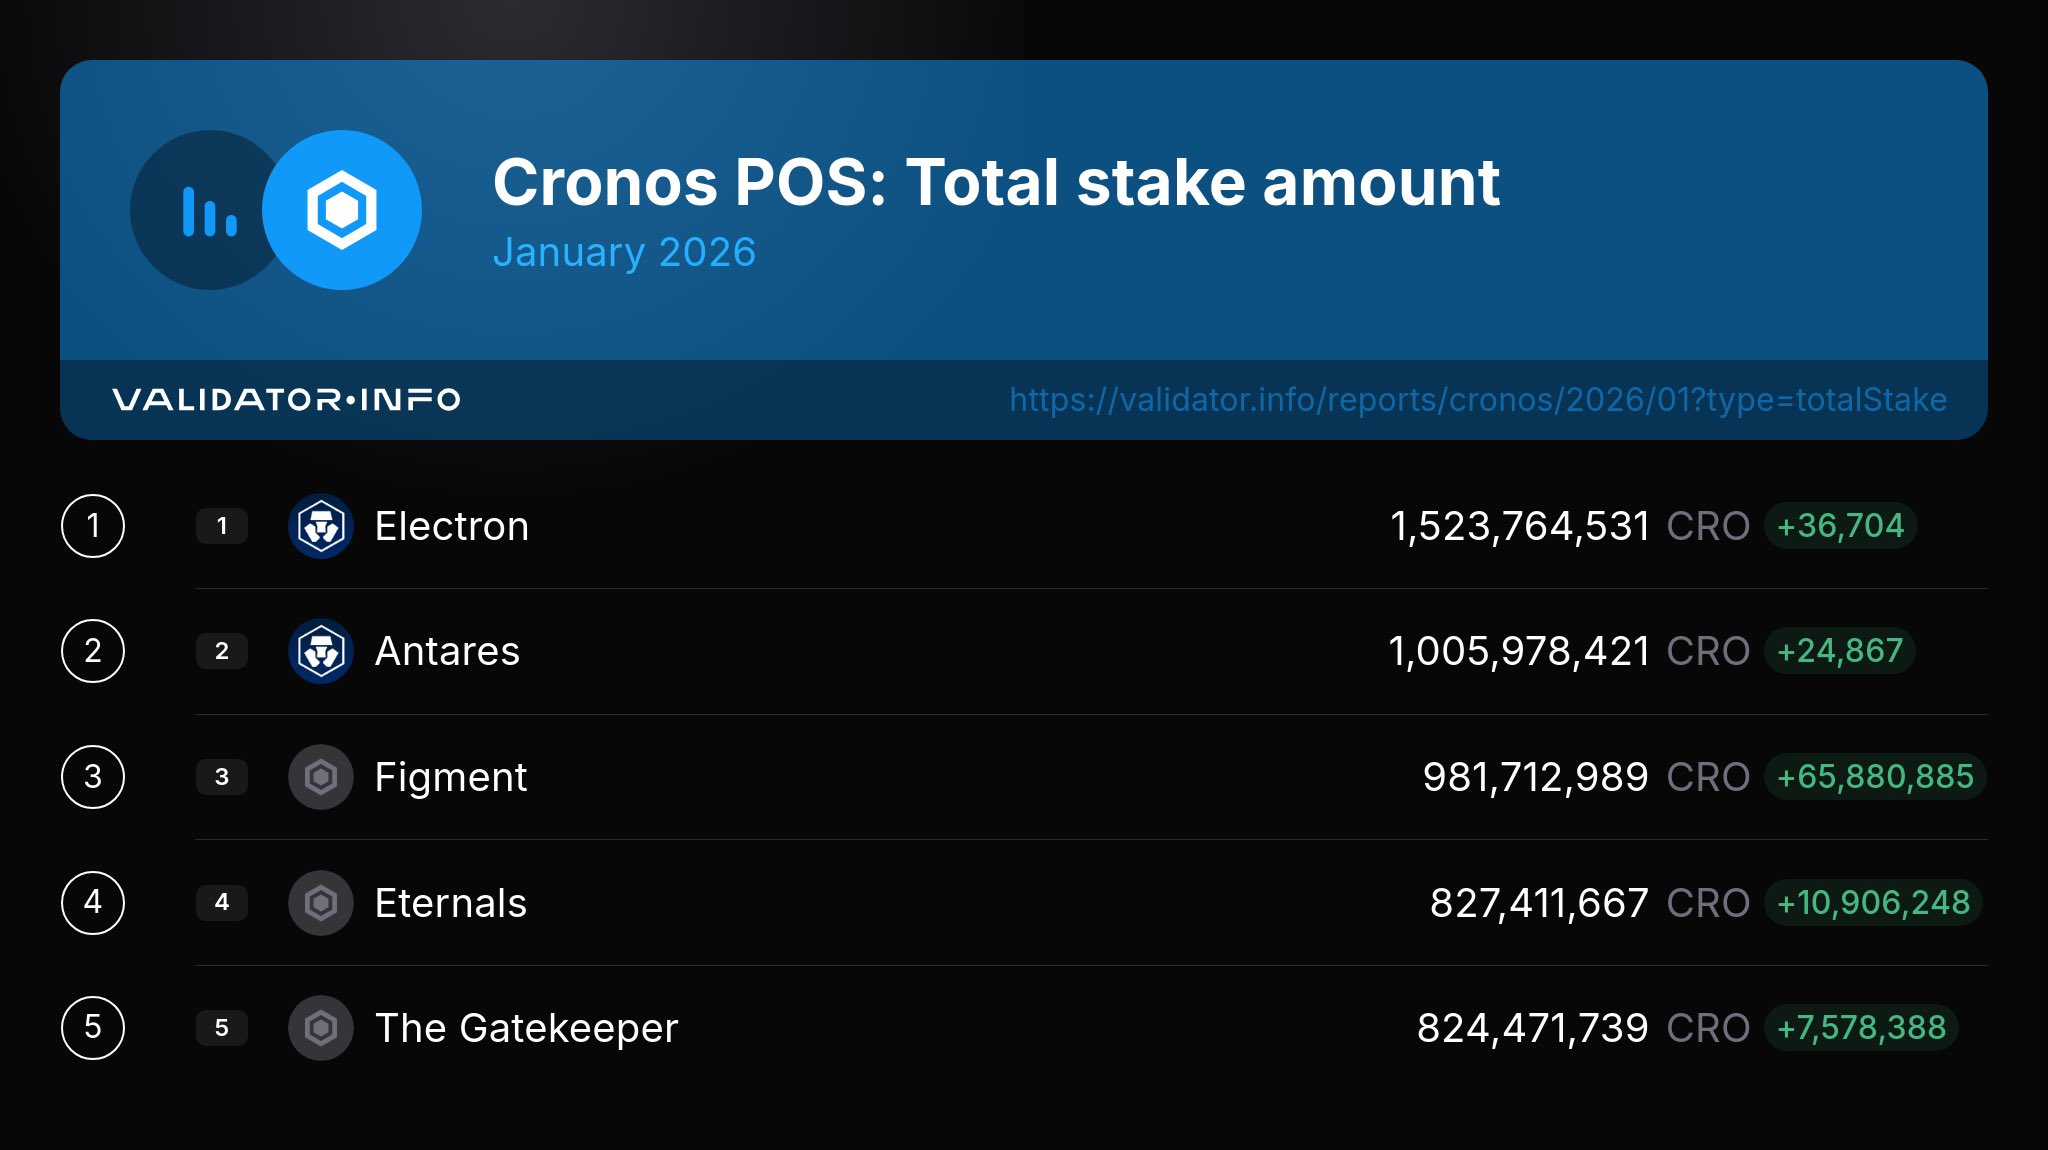
Task: Click the circled rank 3 badge
Action: 93,777
